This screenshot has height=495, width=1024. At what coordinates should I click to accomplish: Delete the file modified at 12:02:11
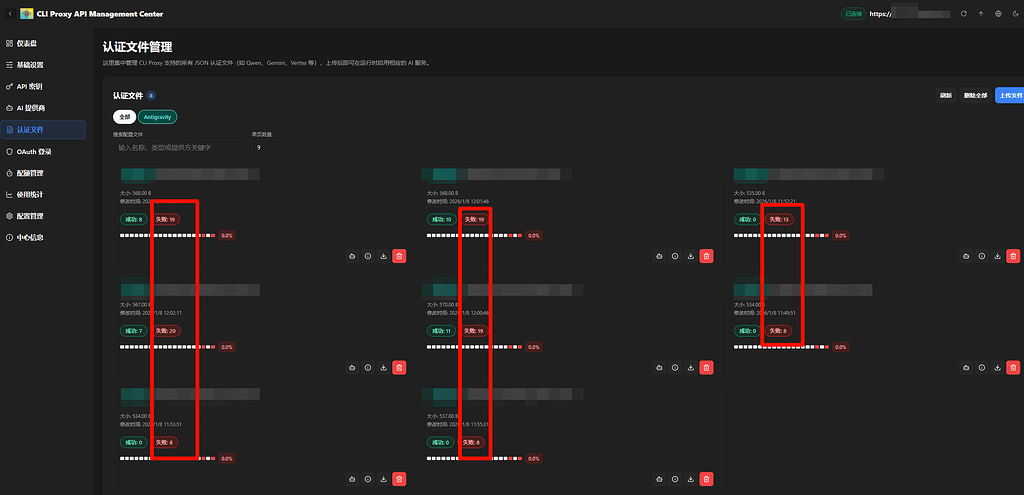click(x=399, y=368)
